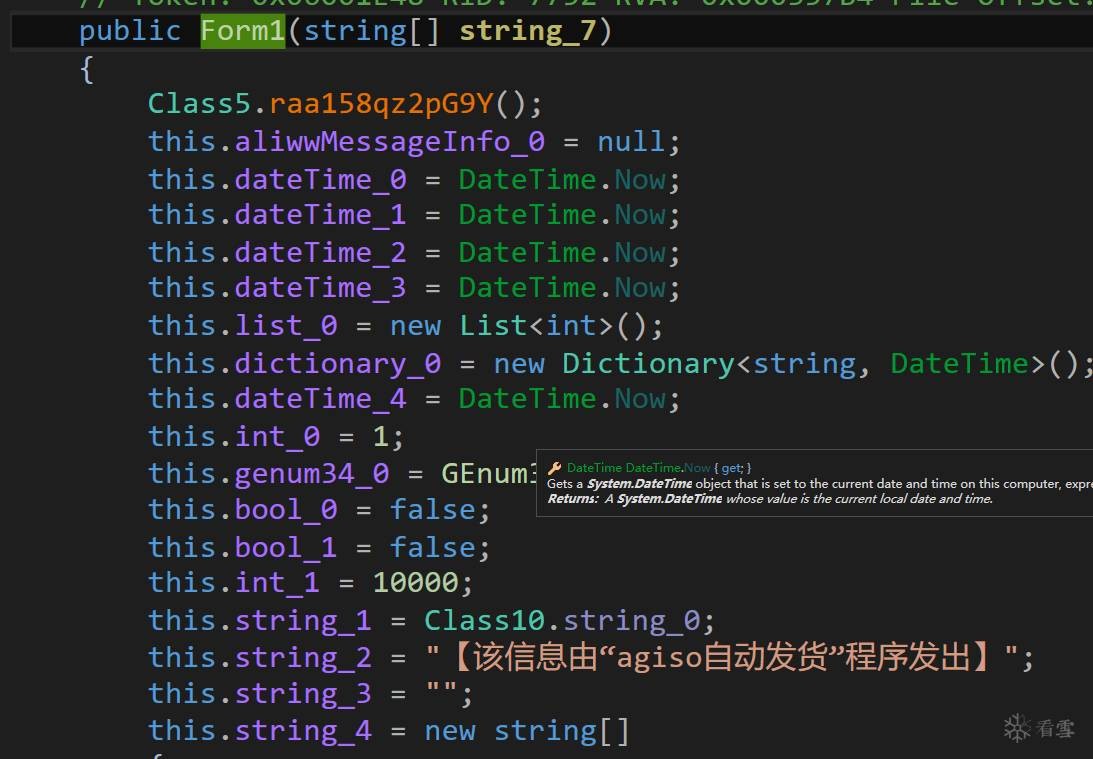Click the aliwwMessageInfo_0 field
Image resolution: width=1093 pixels, height=759 pixels.
(x=389, y=142)
